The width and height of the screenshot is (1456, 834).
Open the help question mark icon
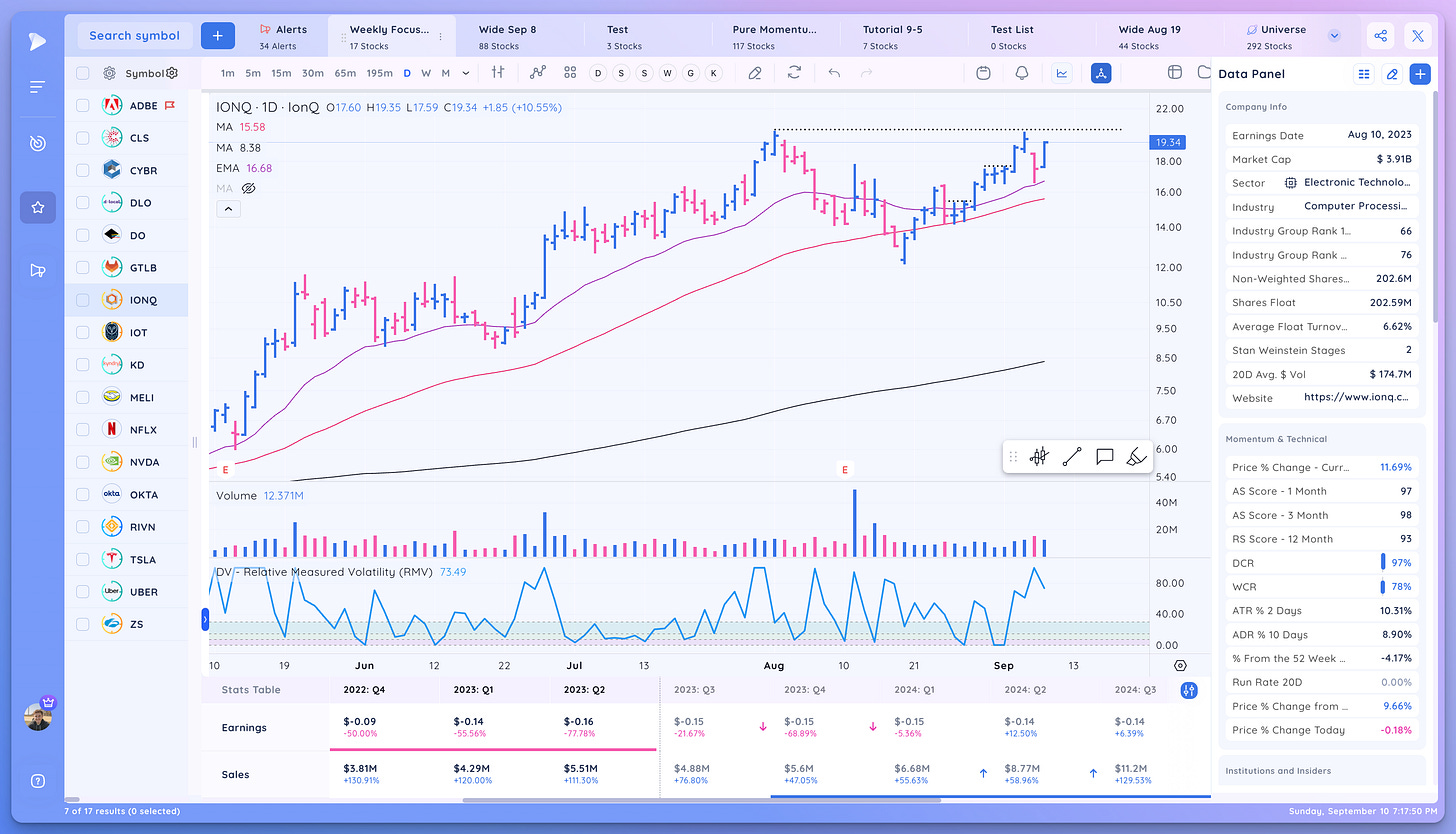pyautogui.click(x=37, y=781)
